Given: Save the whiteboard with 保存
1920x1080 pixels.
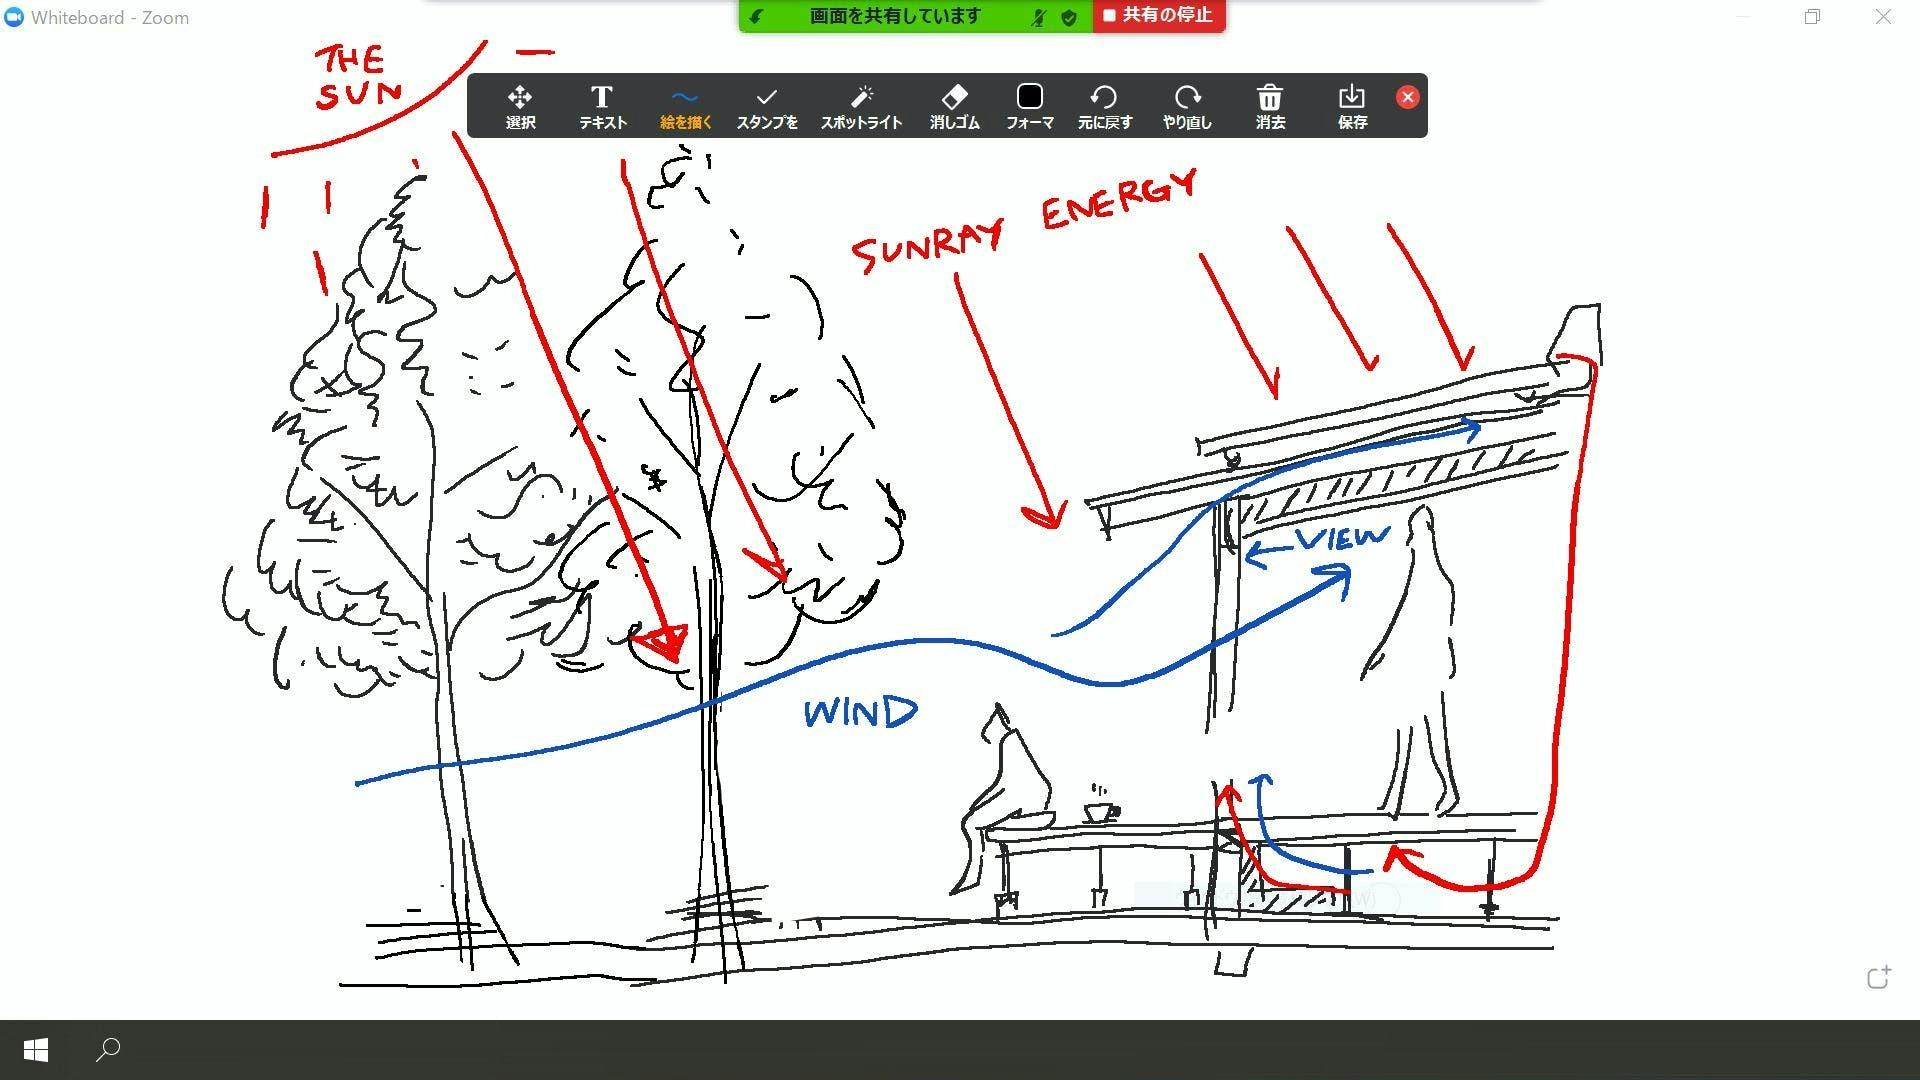Looking at the screenshot, I should click(1352, 106).
